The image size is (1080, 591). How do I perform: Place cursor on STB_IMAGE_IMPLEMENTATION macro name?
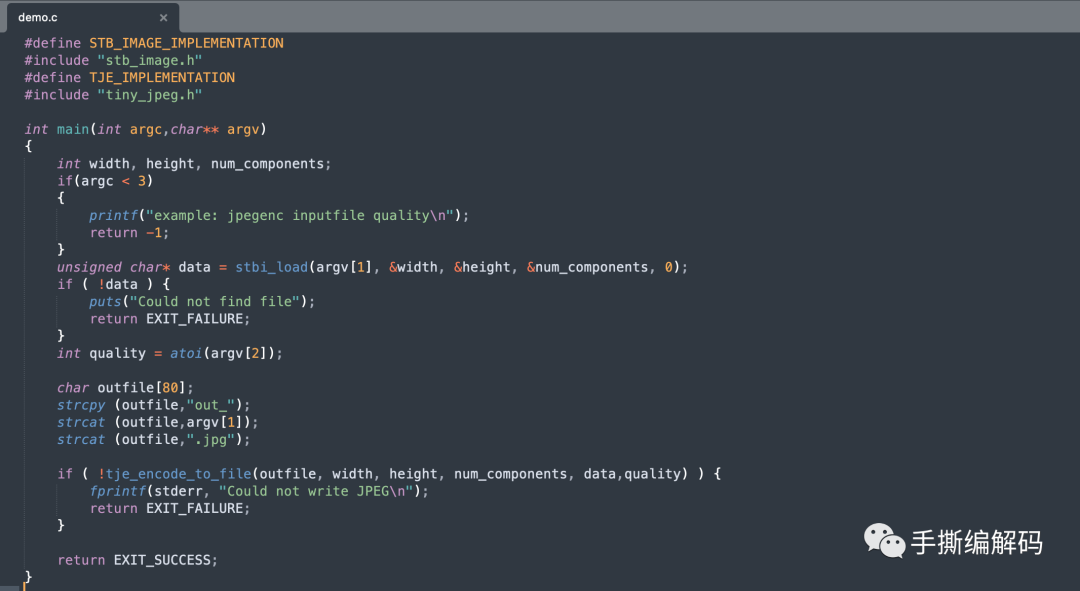[186, 43]
